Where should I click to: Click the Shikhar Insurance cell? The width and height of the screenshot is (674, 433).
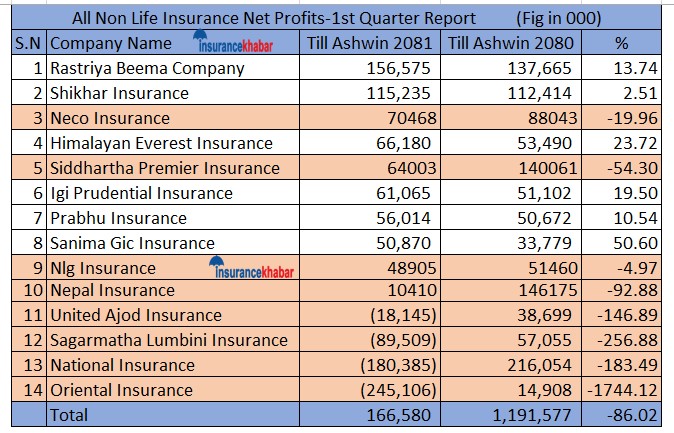coord(119,93)
